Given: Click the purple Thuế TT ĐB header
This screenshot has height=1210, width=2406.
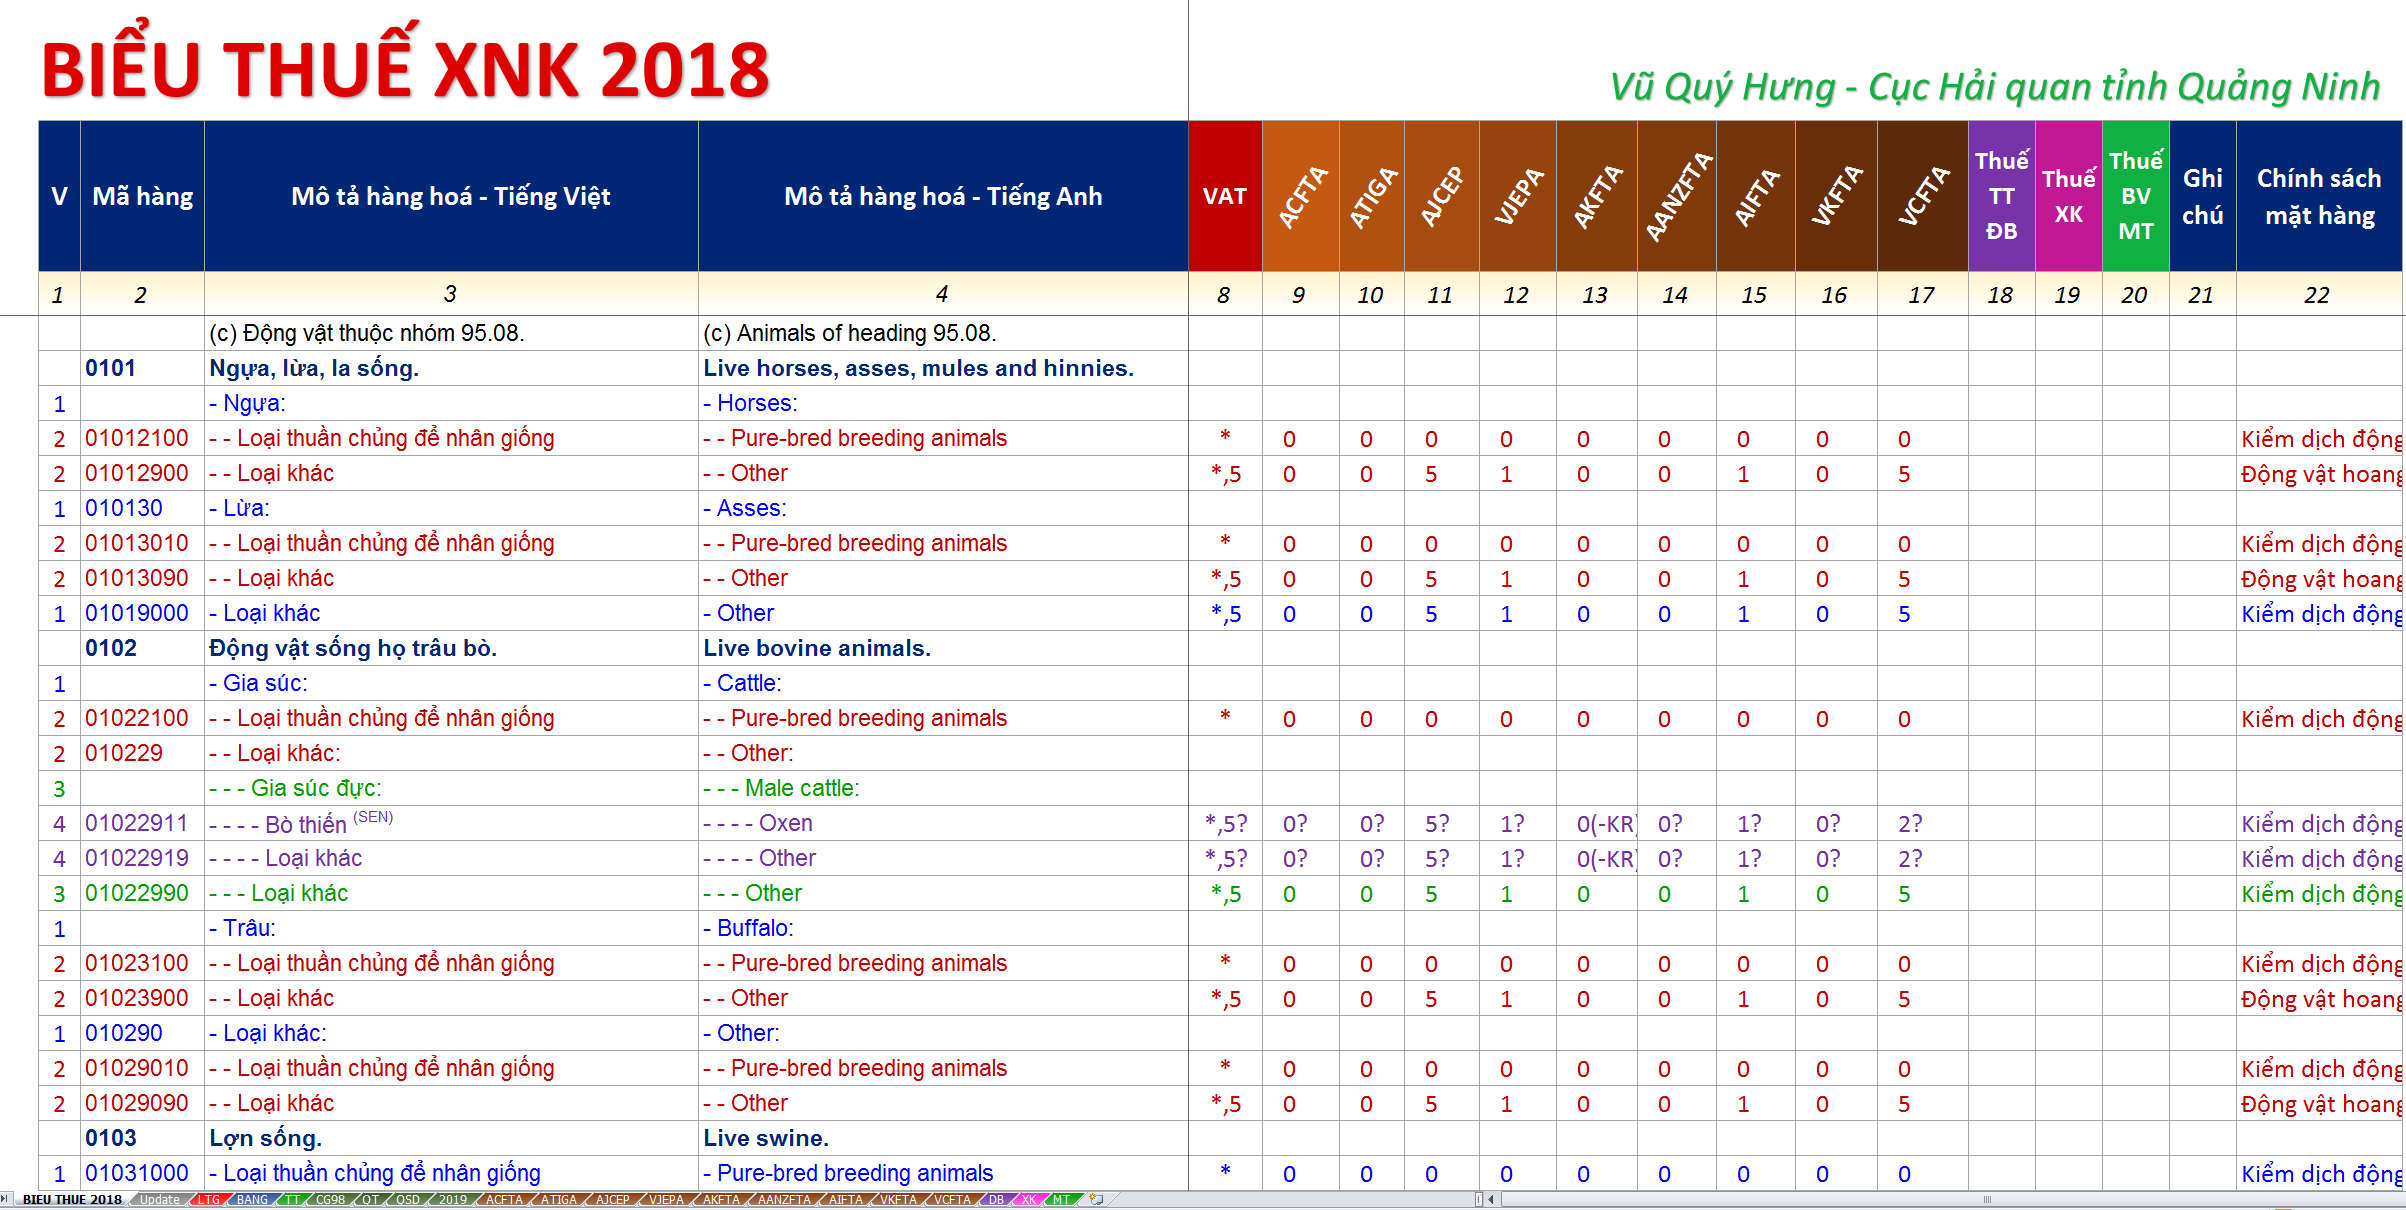Looking at the screenshot, I should 2001,196.
